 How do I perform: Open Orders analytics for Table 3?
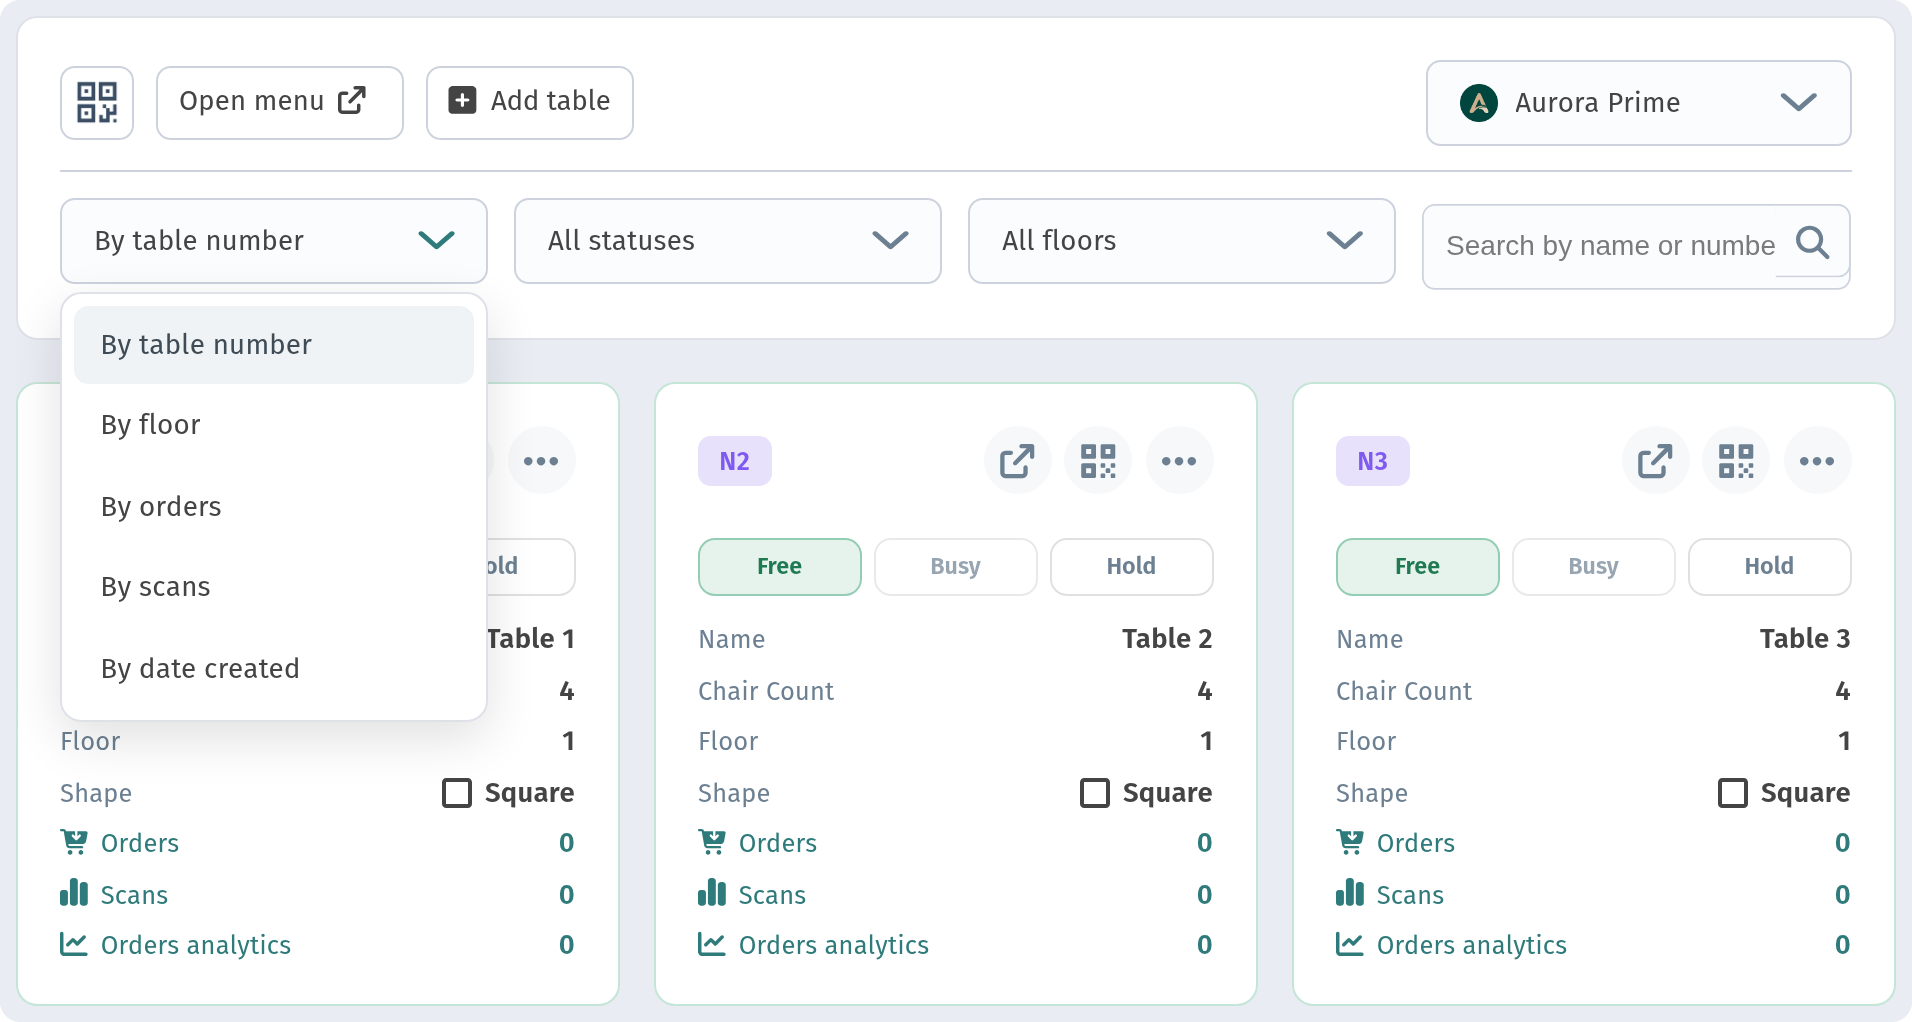[x=1472, y=945]
